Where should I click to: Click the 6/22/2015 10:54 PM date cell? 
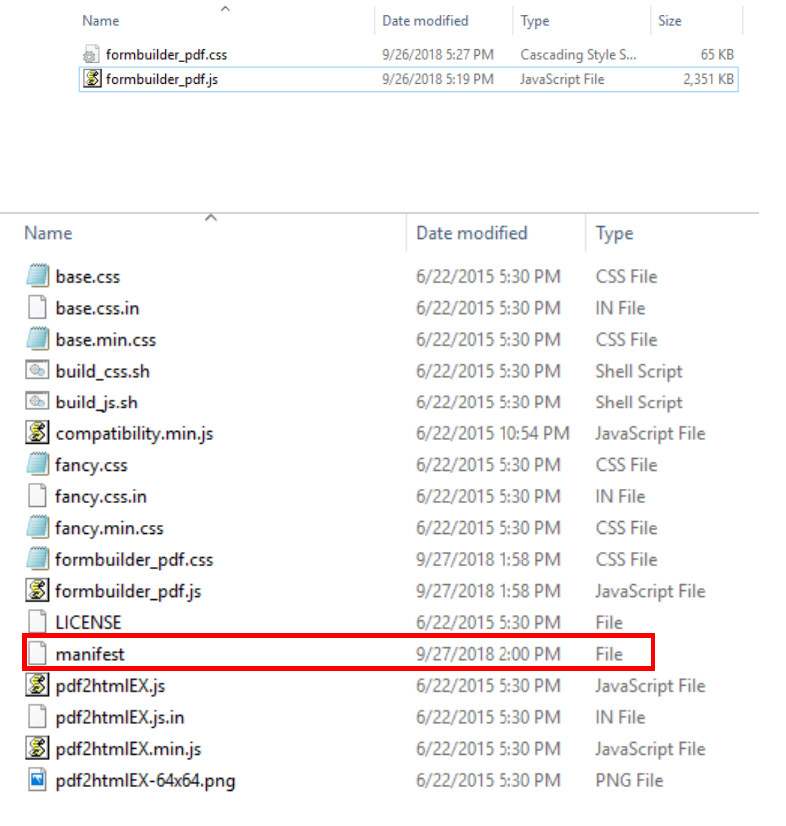(x=493, y=433)
